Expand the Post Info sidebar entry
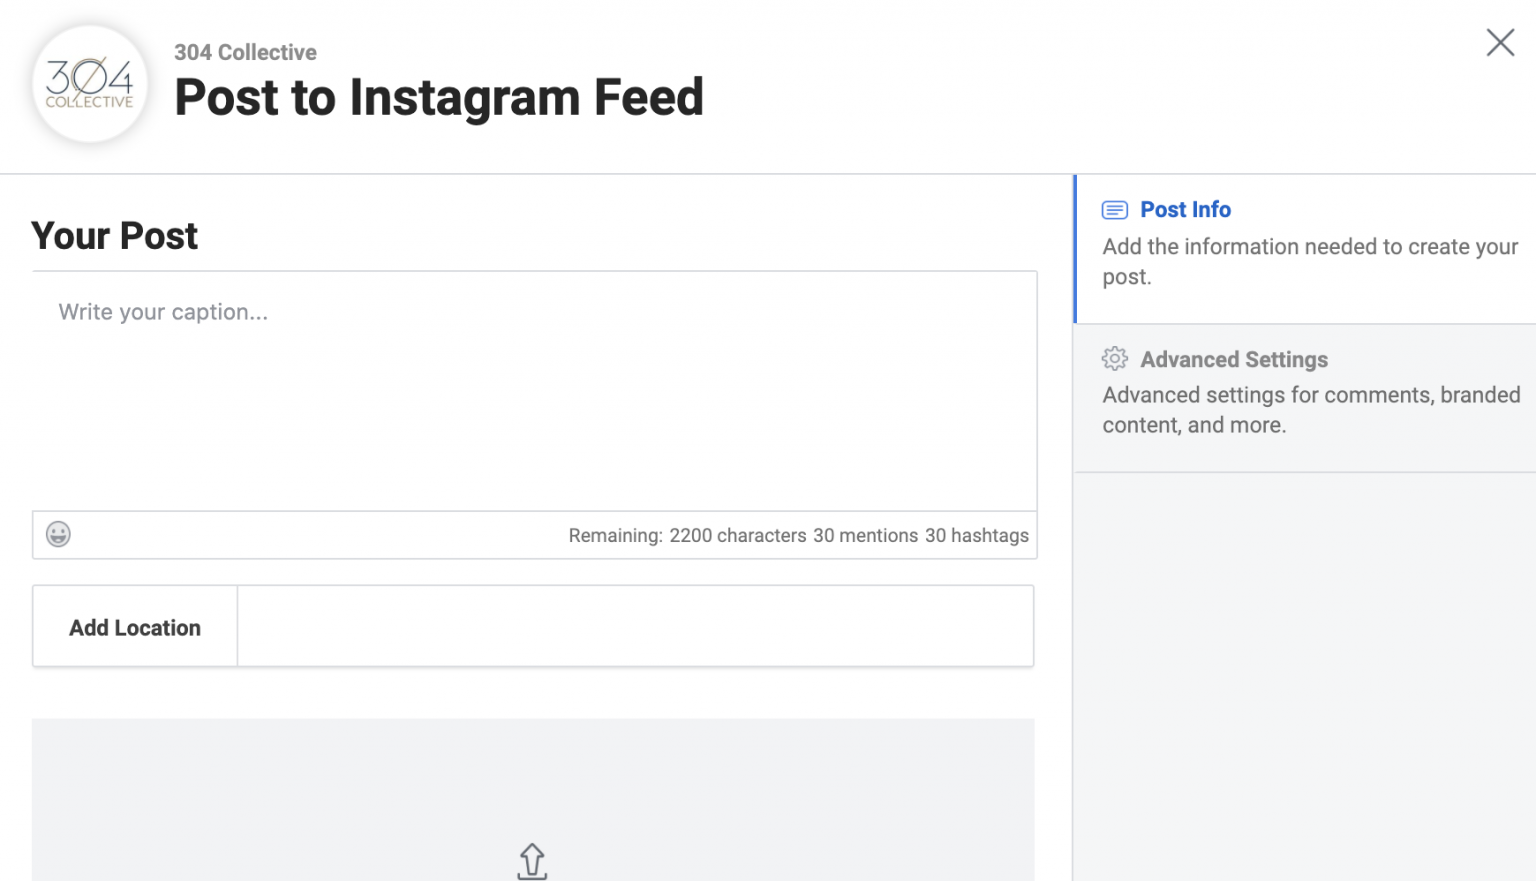Screen dimensions: 1536x881 [x=1185, y=210]
